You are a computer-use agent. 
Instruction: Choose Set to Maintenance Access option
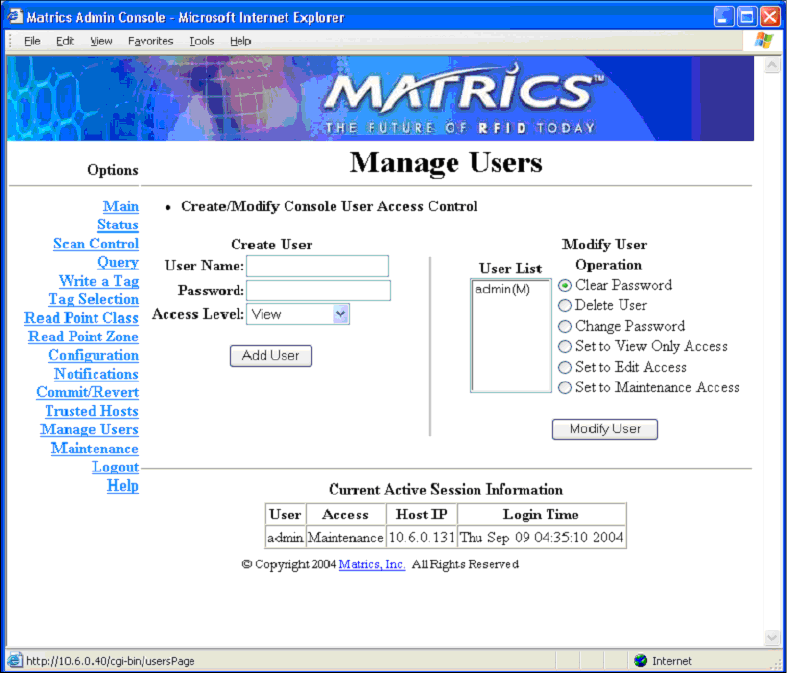tap(565, 387)
